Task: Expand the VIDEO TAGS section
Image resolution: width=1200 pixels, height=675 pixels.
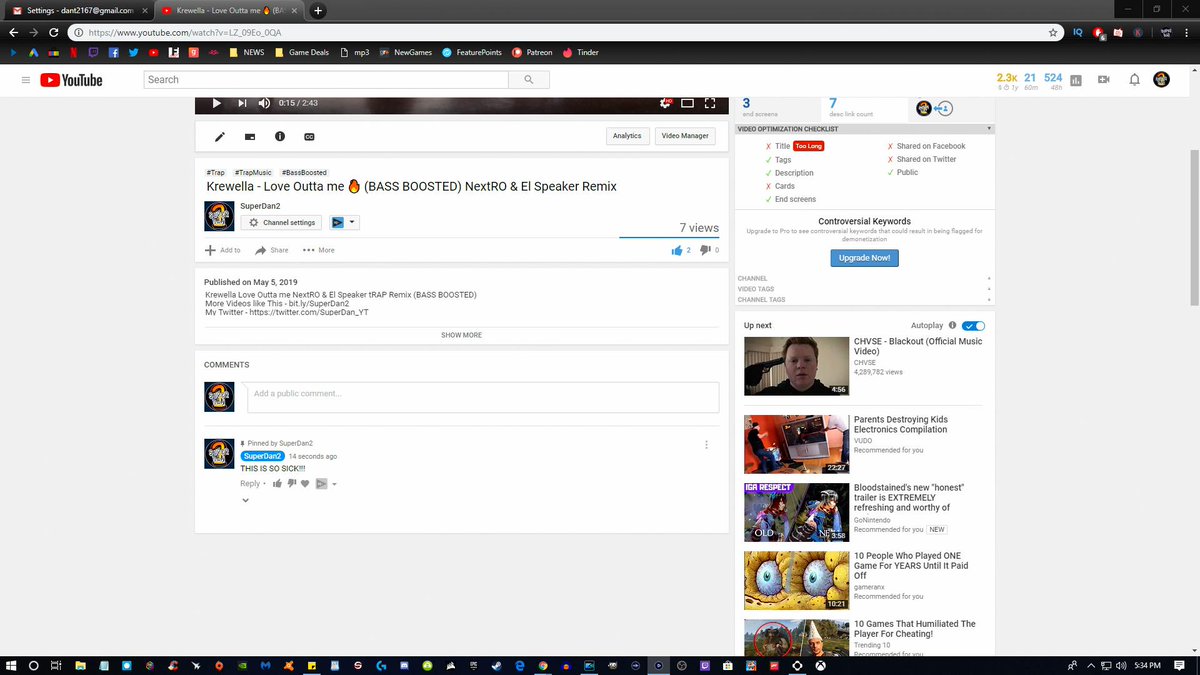Action: [x=865, y=289]
